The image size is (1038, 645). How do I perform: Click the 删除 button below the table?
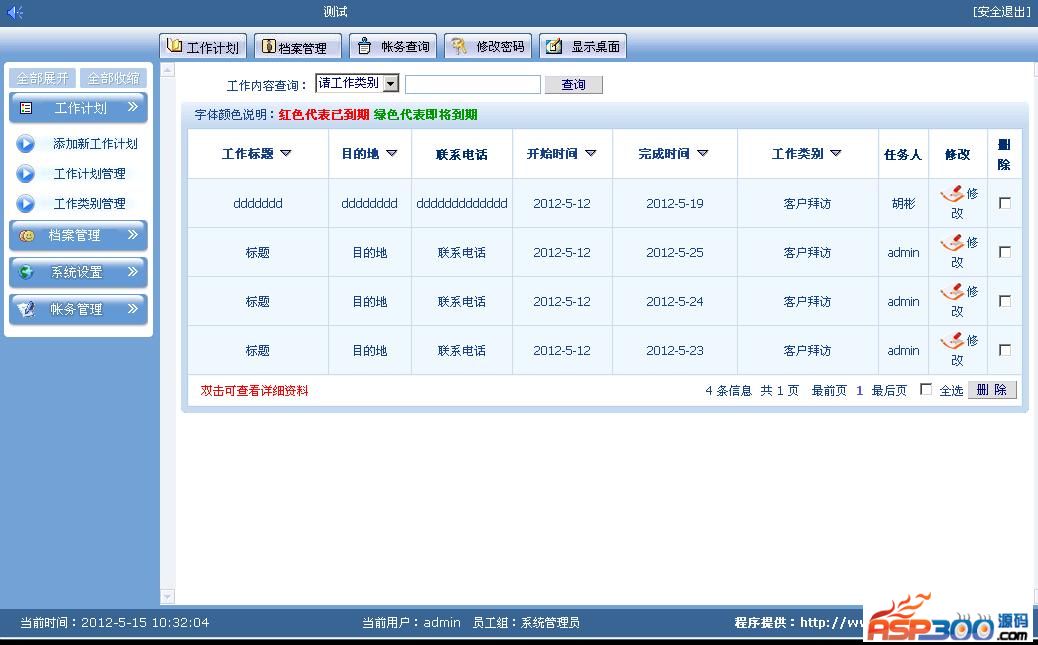point(992,390)
